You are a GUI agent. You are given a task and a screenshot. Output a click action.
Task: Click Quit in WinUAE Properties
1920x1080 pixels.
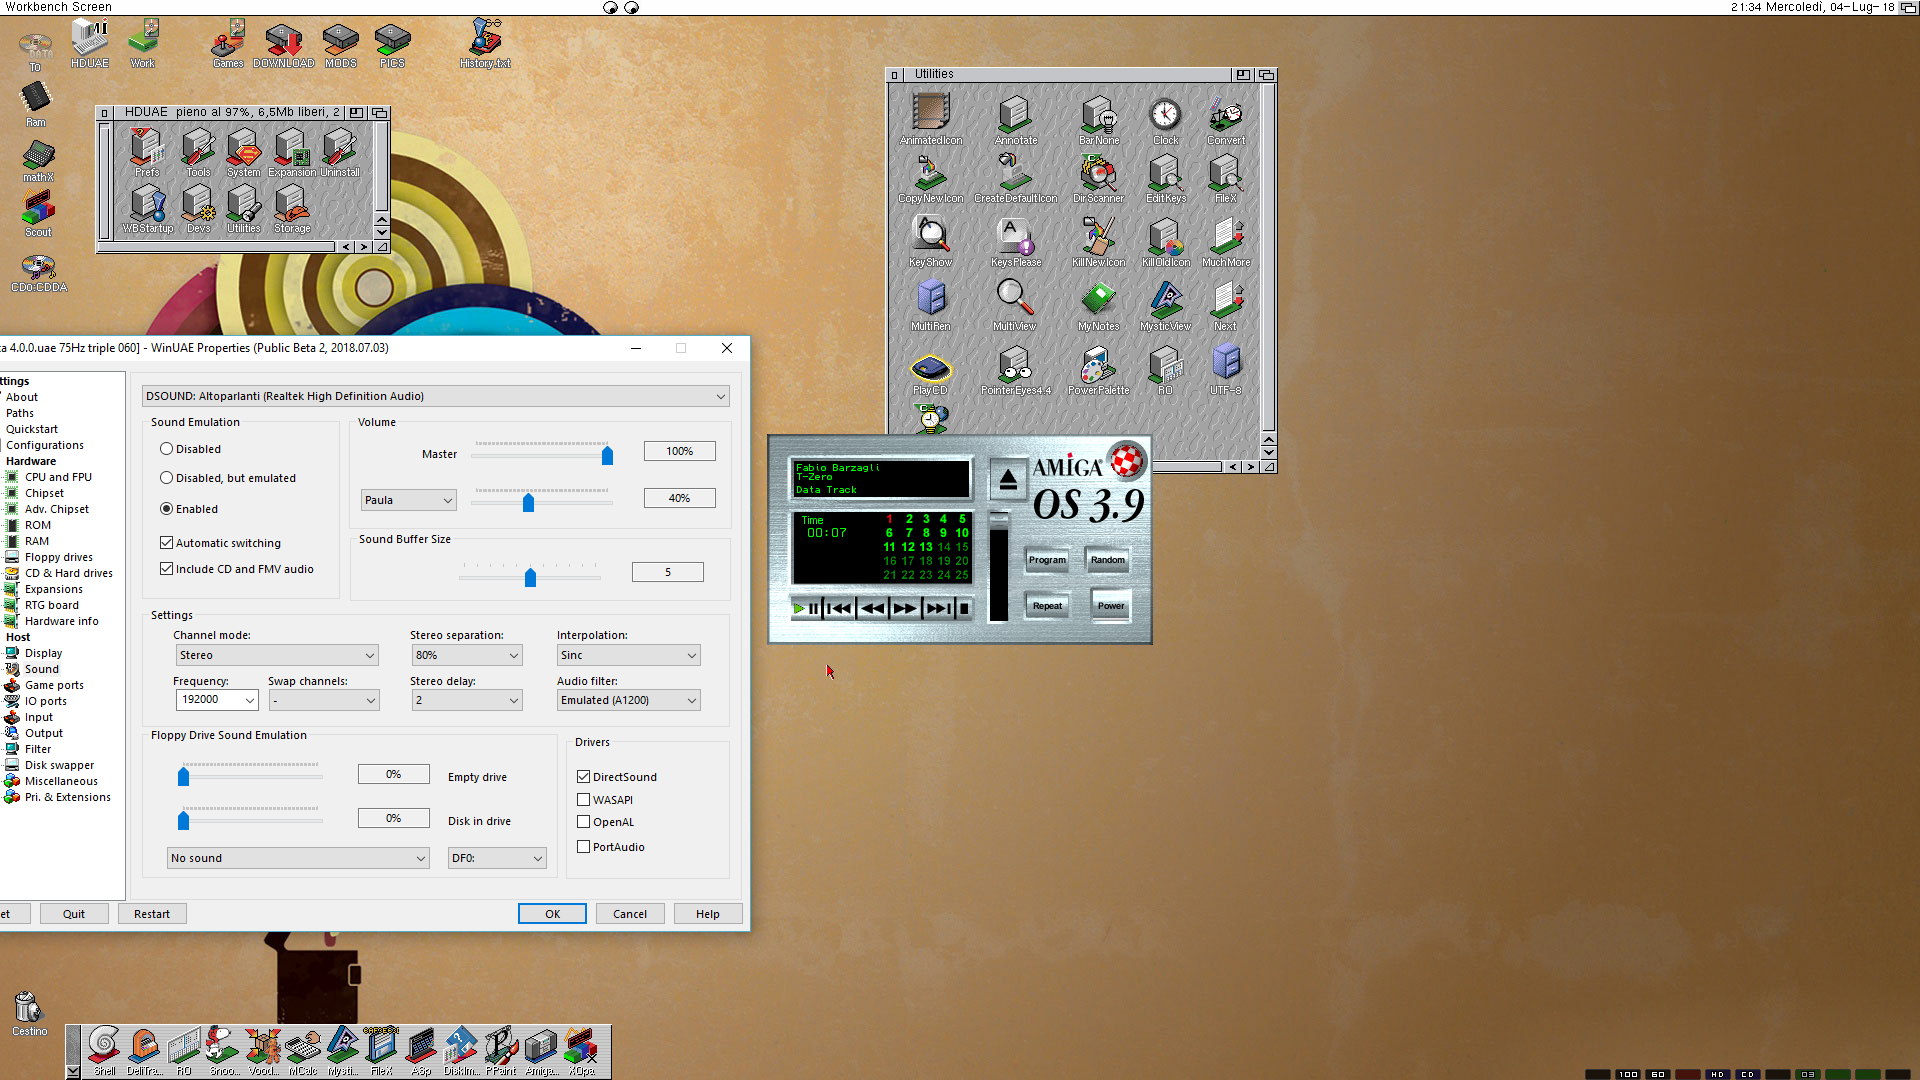coord(74,914)
